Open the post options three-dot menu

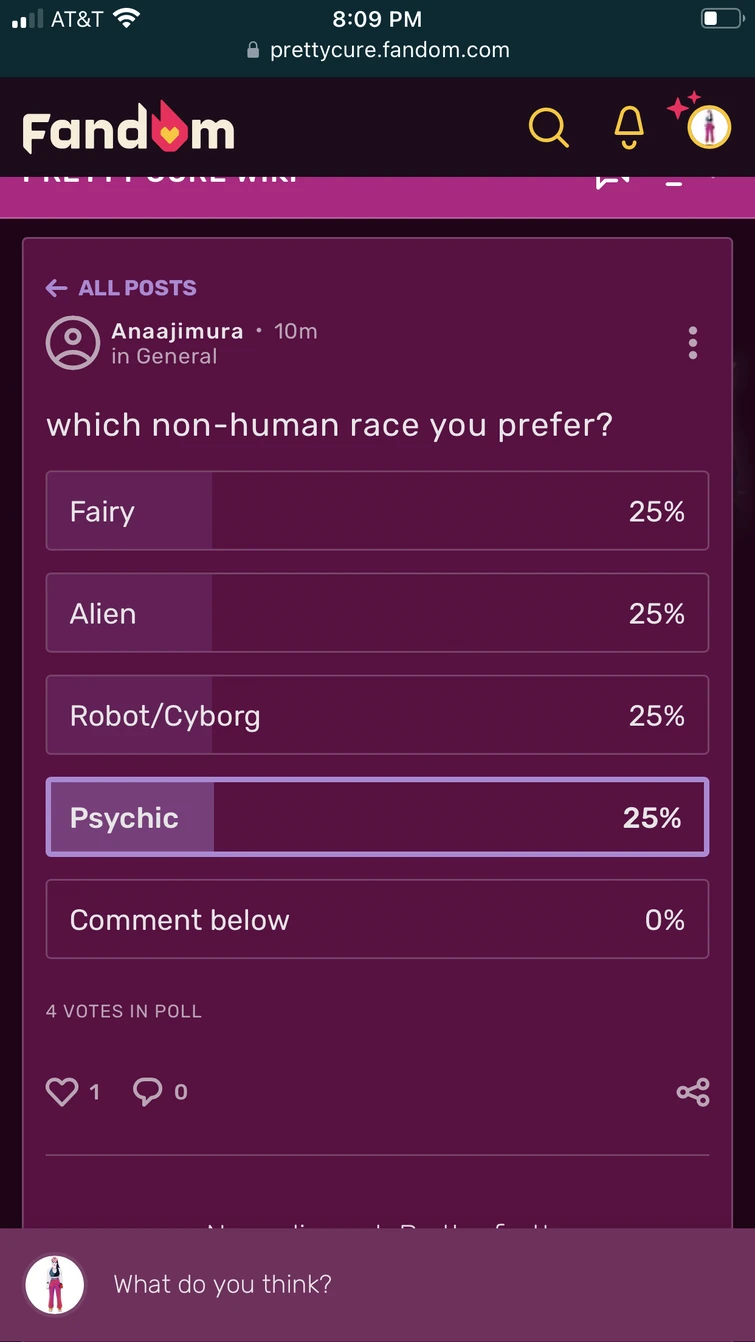(x=692, y=343)
